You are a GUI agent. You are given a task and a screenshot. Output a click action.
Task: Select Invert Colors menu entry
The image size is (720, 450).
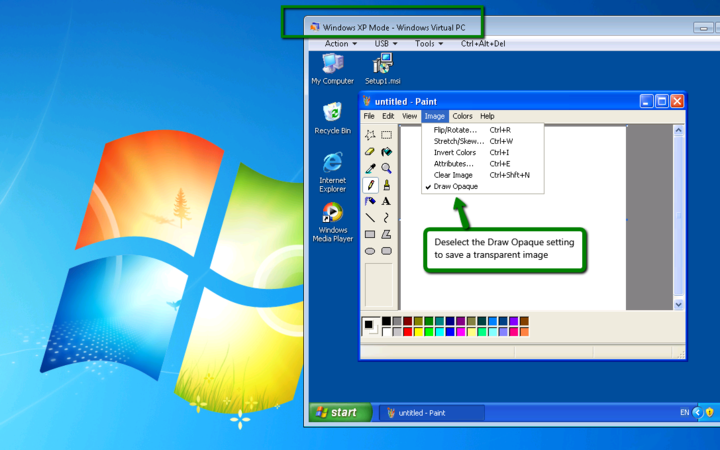tap(482, 152)
